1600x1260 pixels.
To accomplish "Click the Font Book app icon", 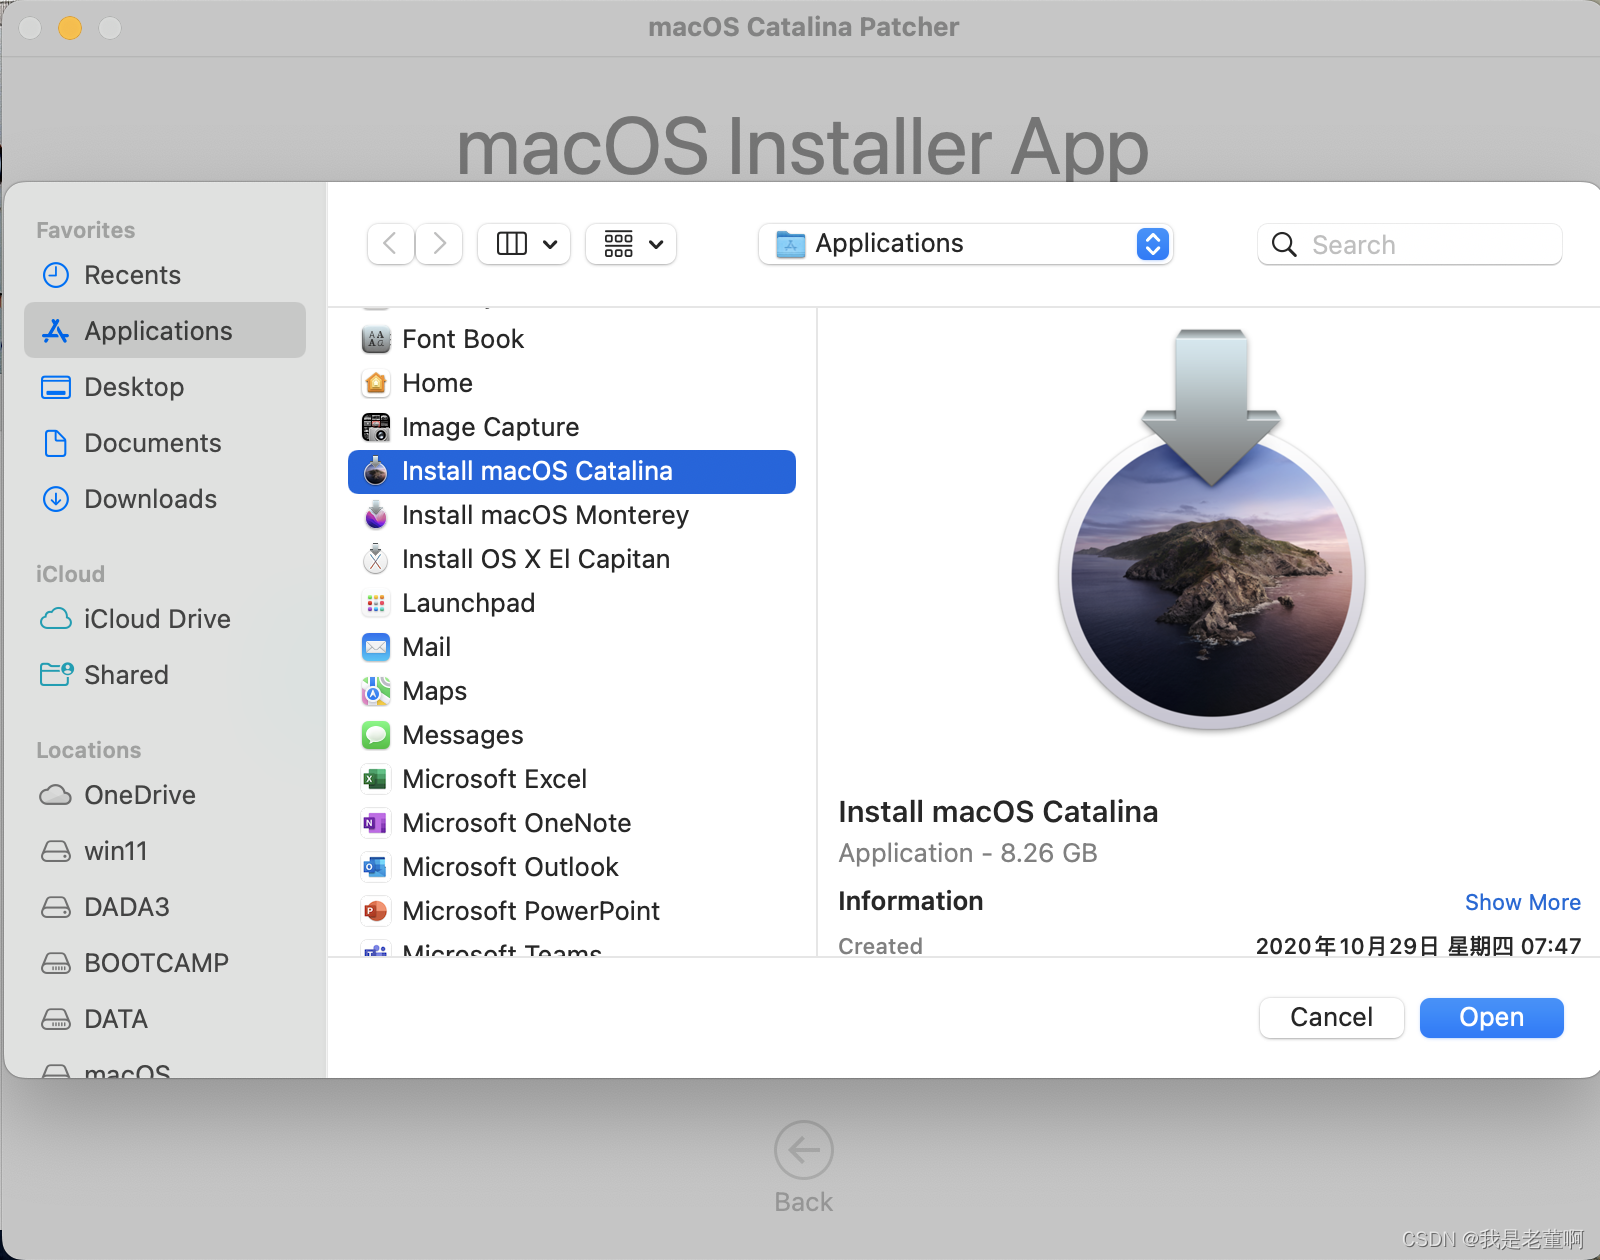I will (x=376, y=339).
